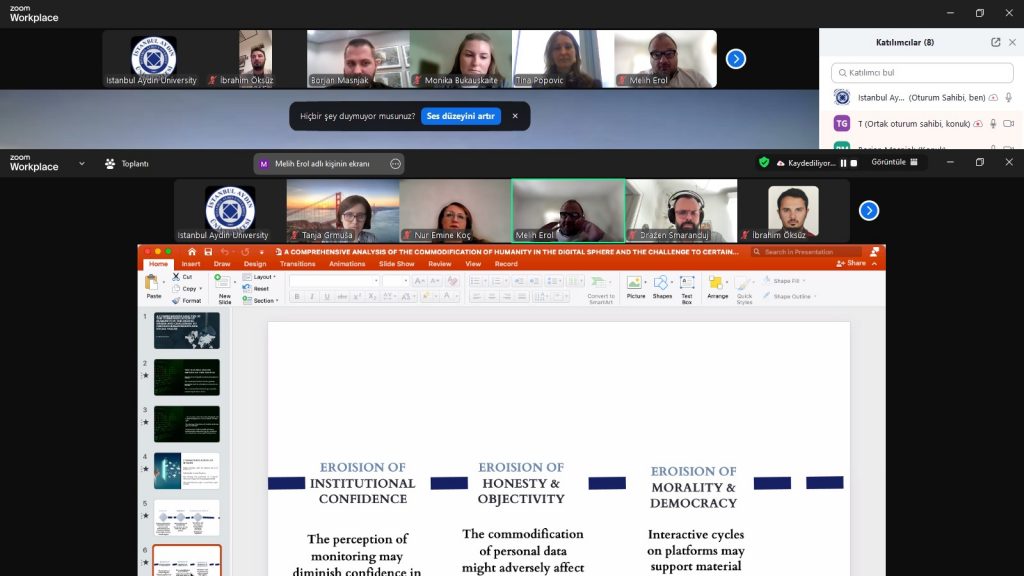Click the Search in Presentation field
Screen dimensions: 1024x576
[x=806, y=251]
